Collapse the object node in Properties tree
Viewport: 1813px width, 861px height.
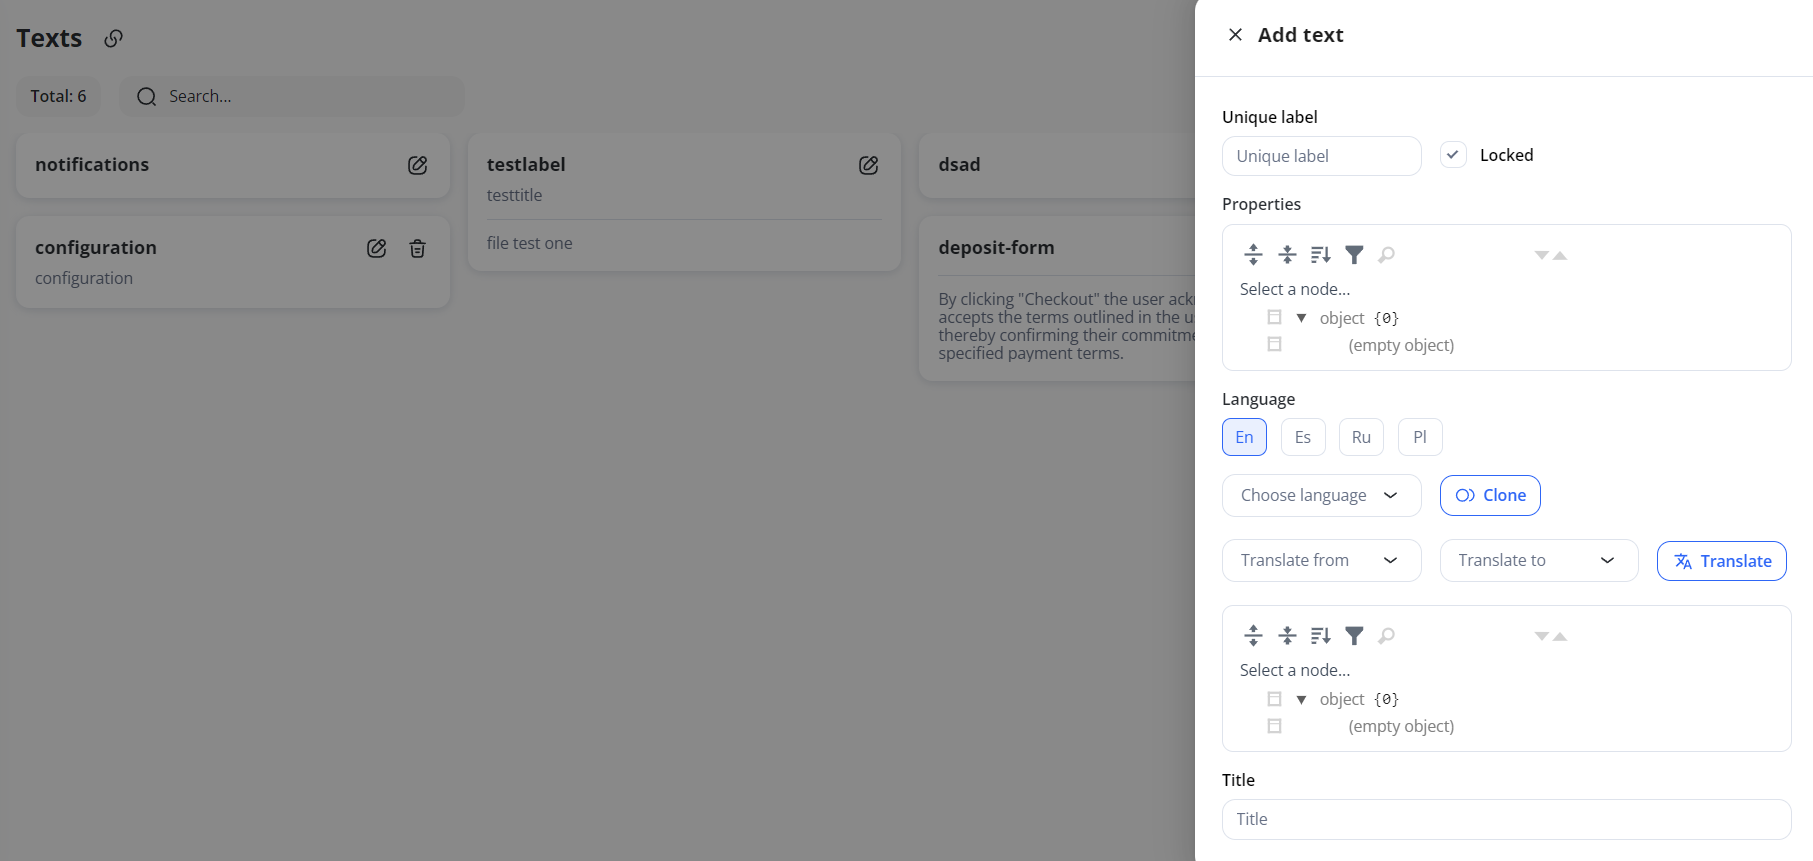[x=1301, y=318]
